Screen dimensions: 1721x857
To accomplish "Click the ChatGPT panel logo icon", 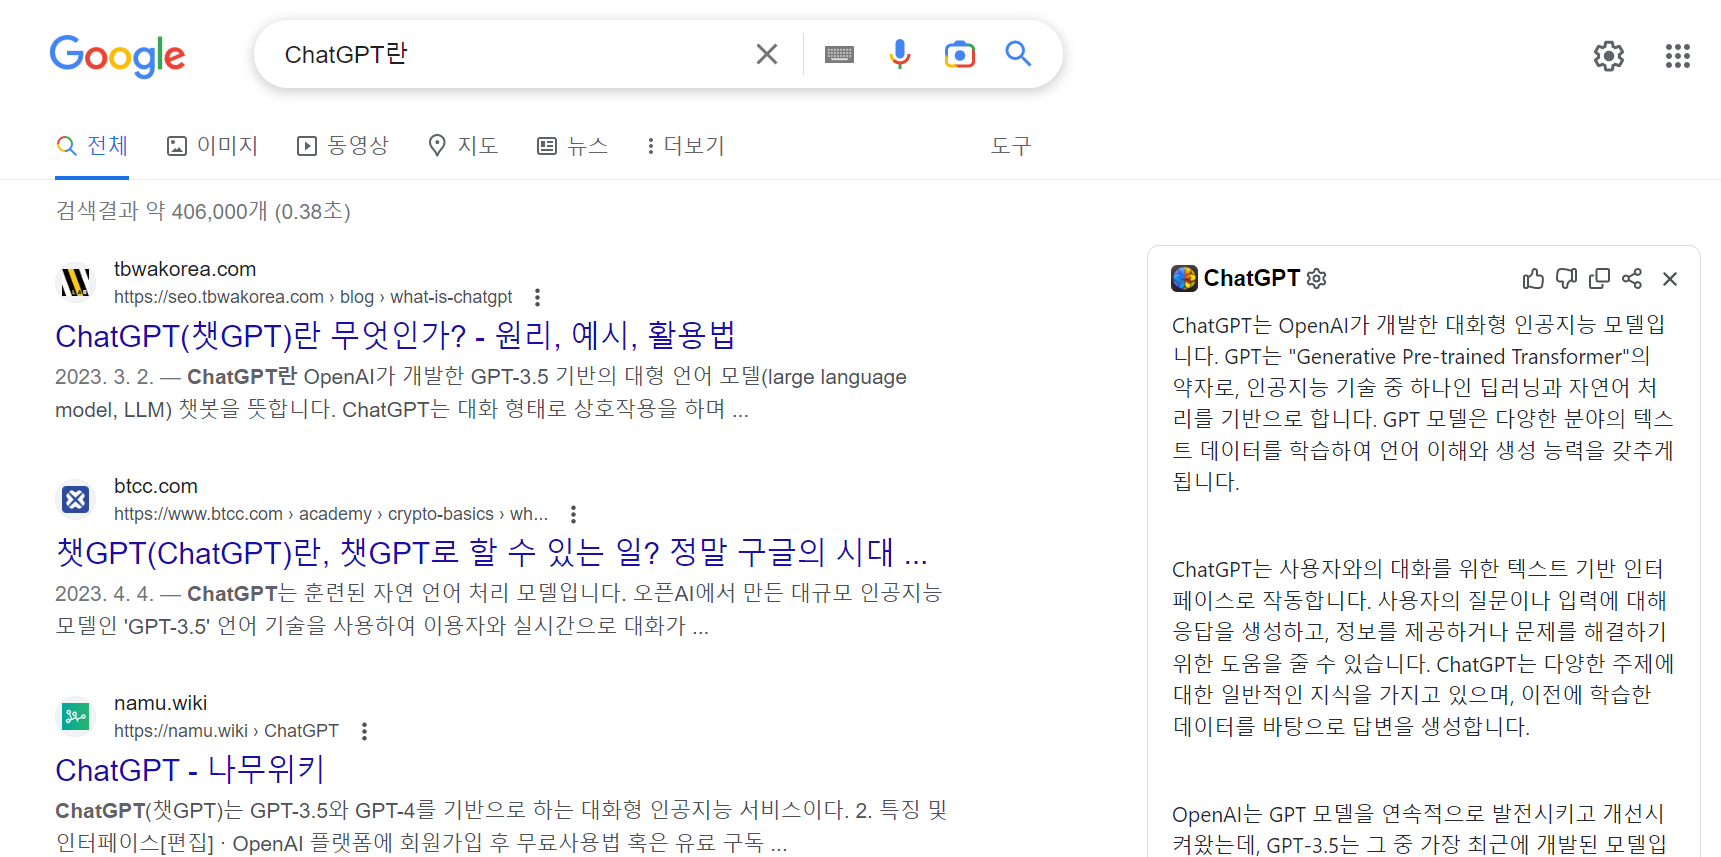I will coord(1185,278).
